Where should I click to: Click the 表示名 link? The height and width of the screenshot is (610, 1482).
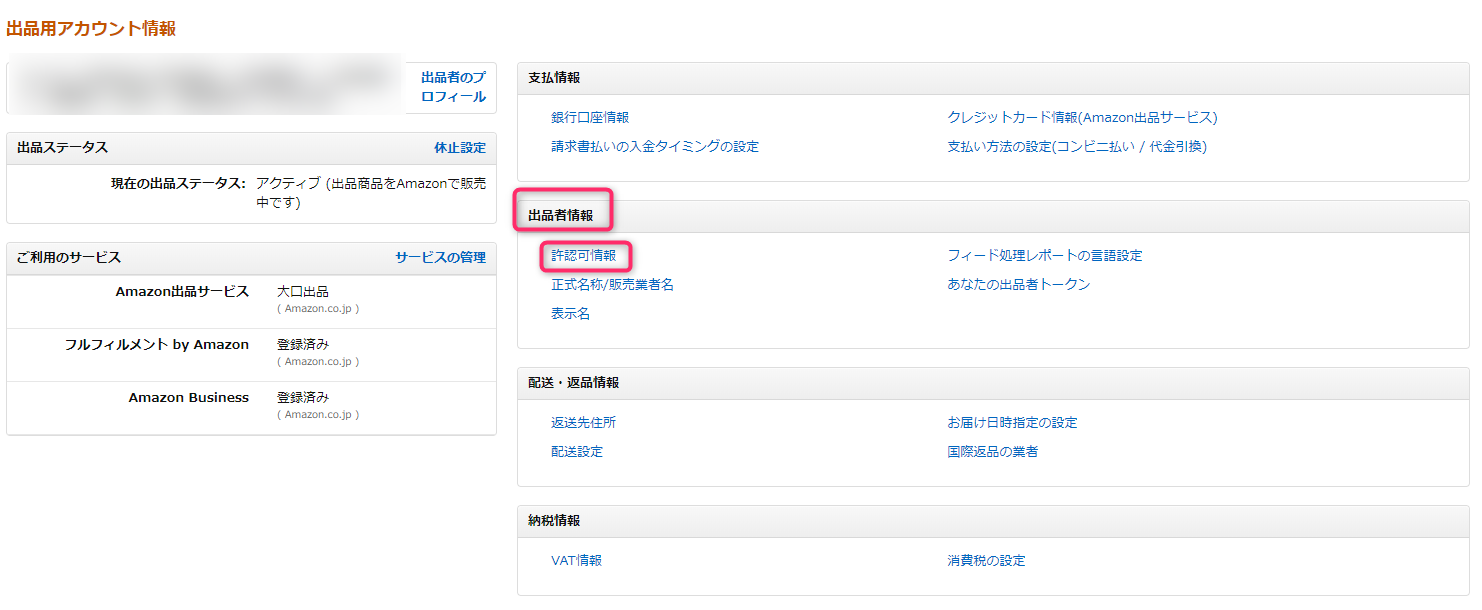(x=571, y=314)
